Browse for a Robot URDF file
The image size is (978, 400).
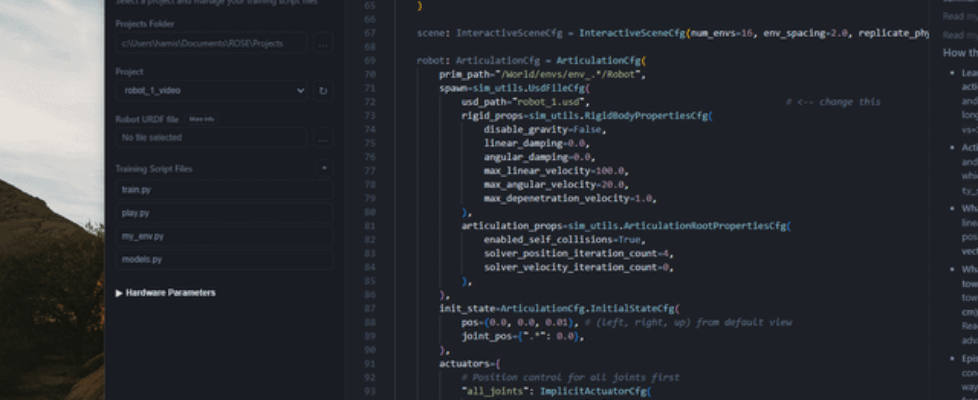pyautogui.click(x=322, y=138)
